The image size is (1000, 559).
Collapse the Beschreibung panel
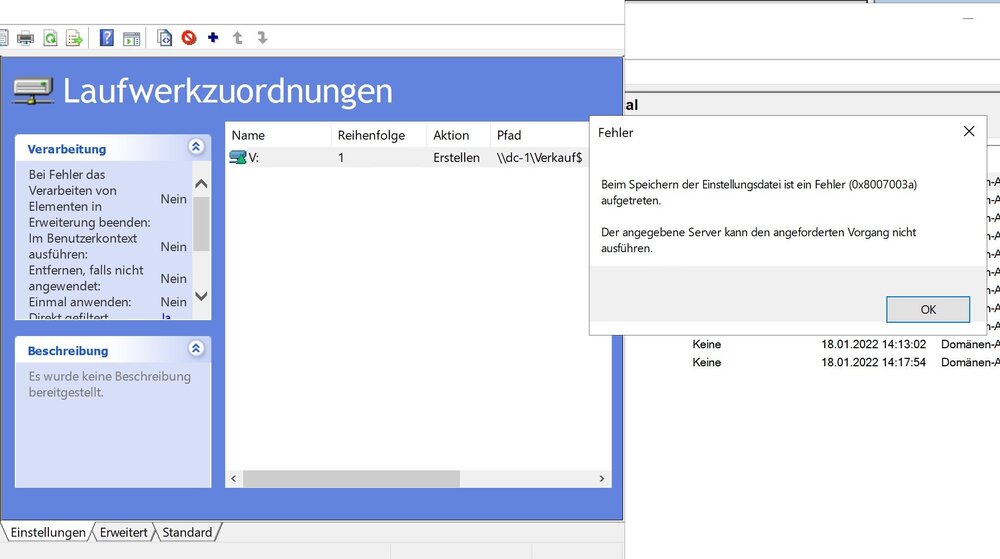(196, 350)
